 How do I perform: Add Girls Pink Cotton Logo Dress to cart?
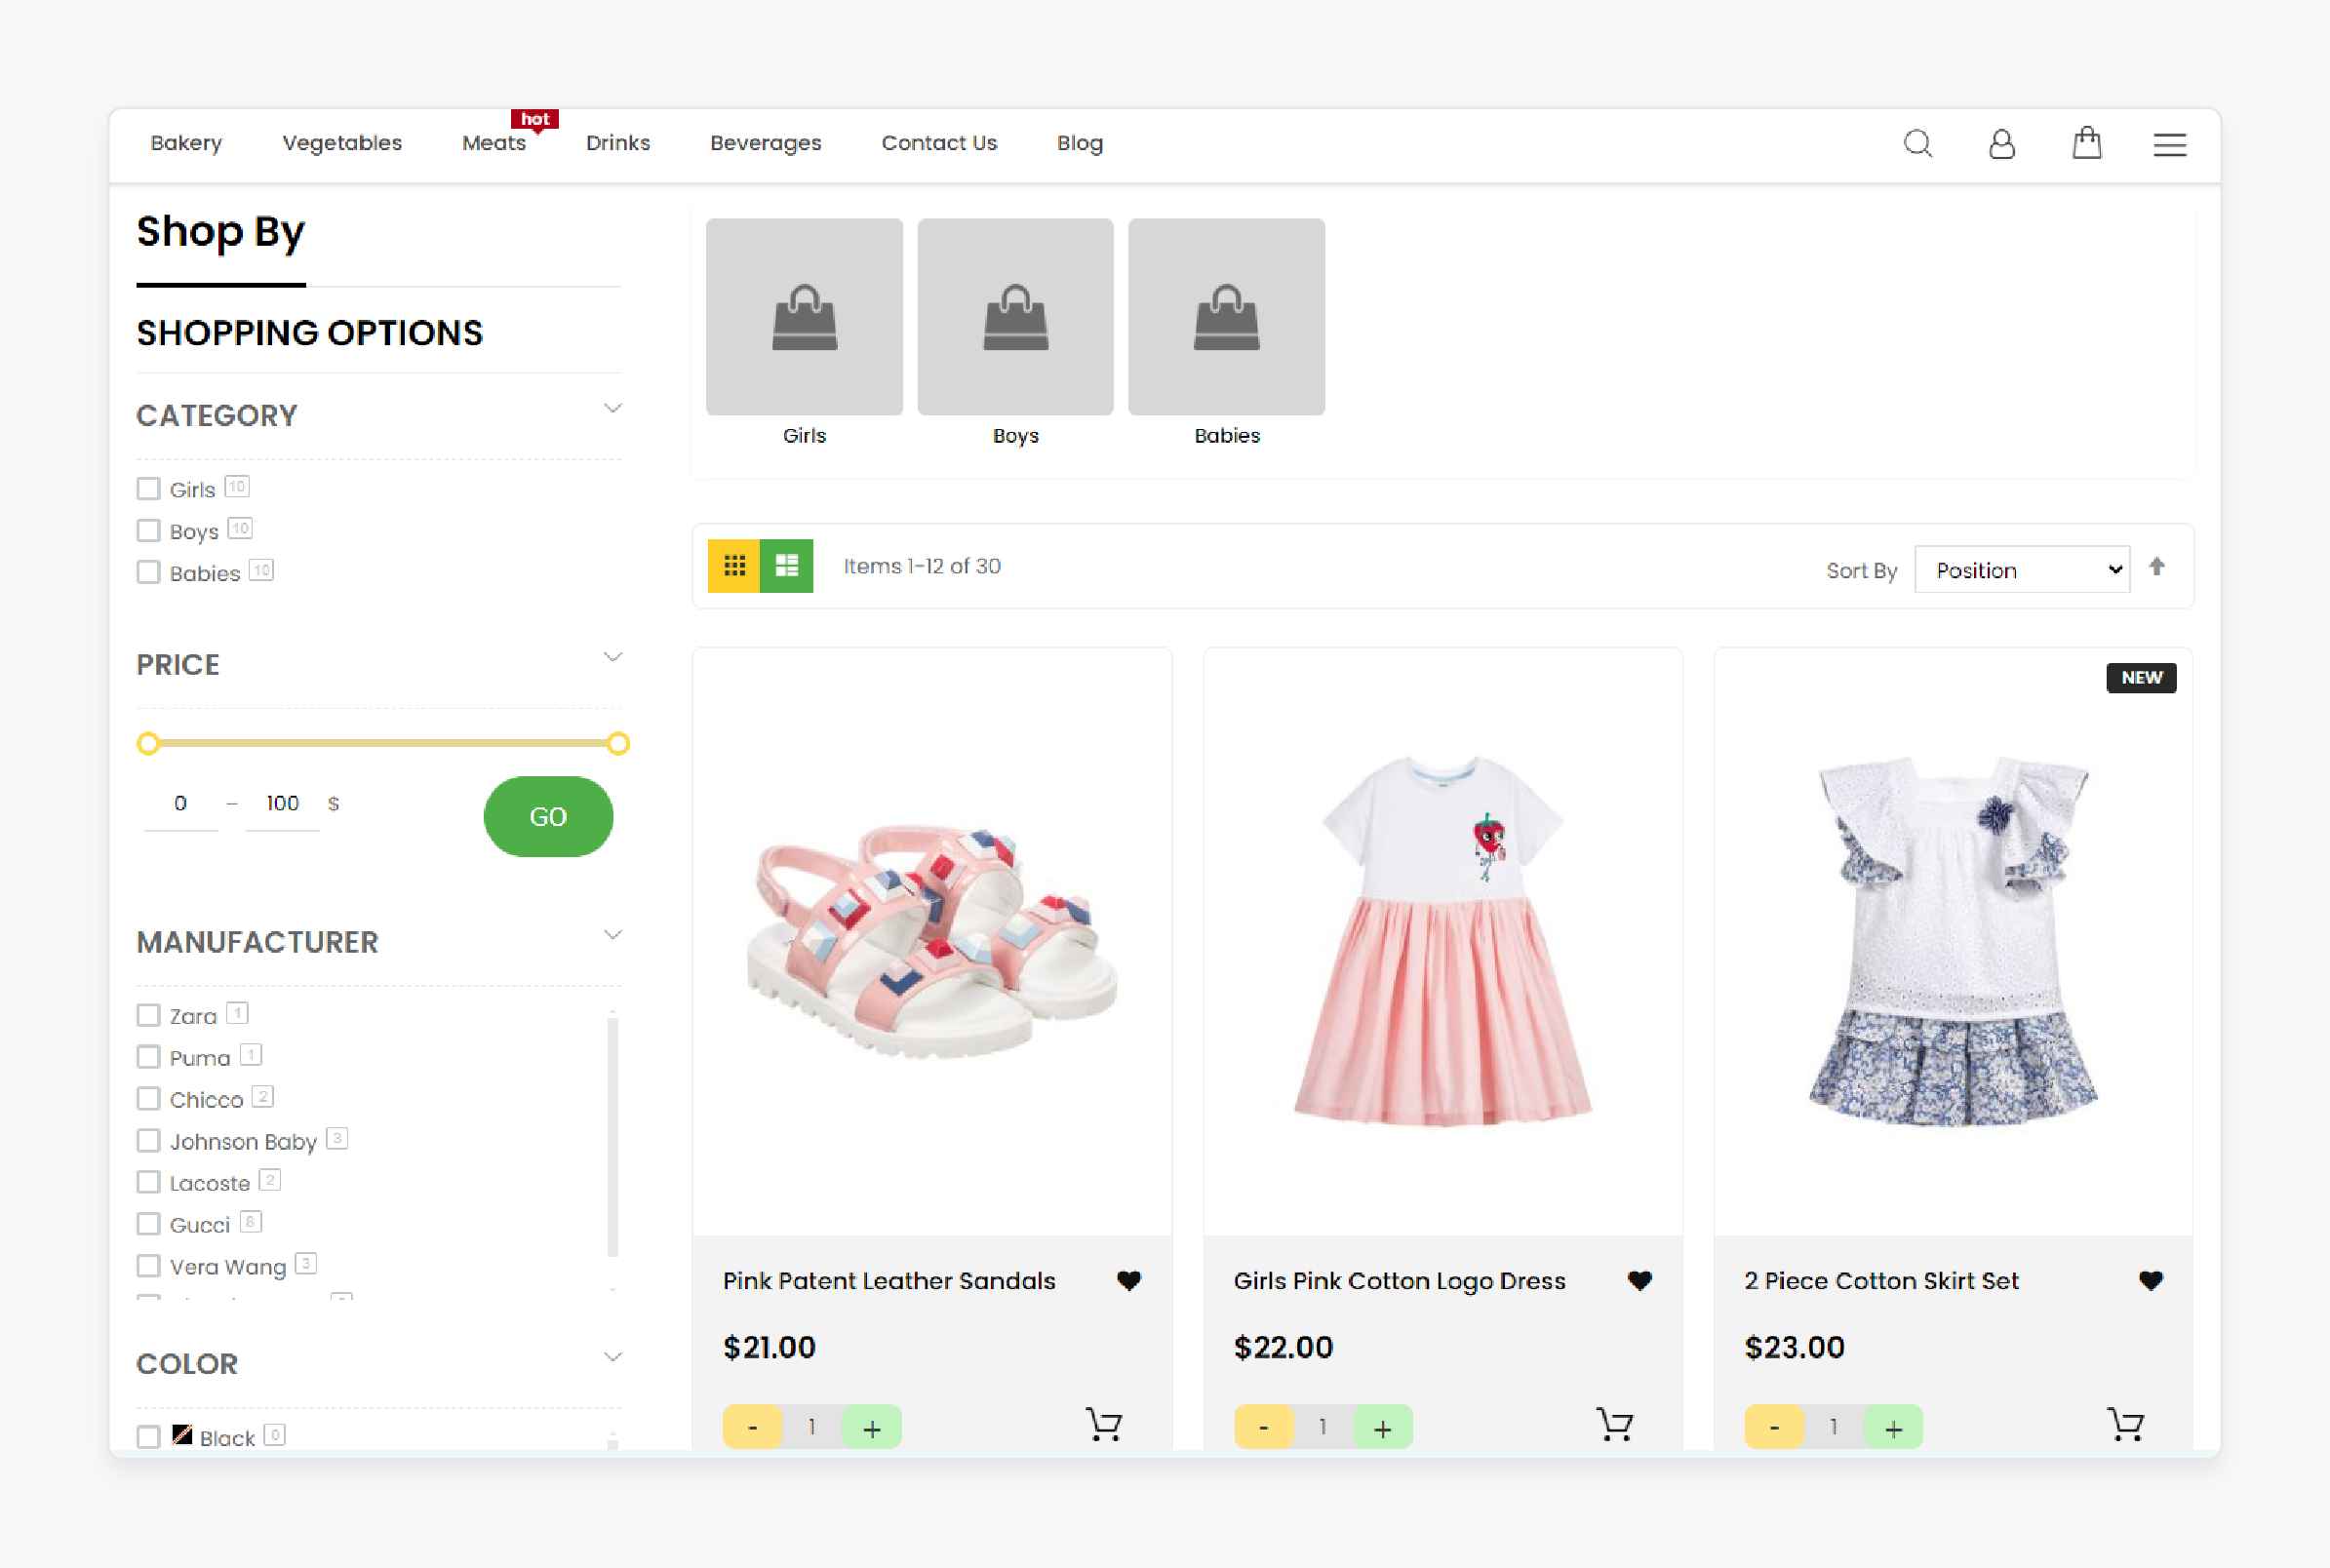tap(1615, 1425)
